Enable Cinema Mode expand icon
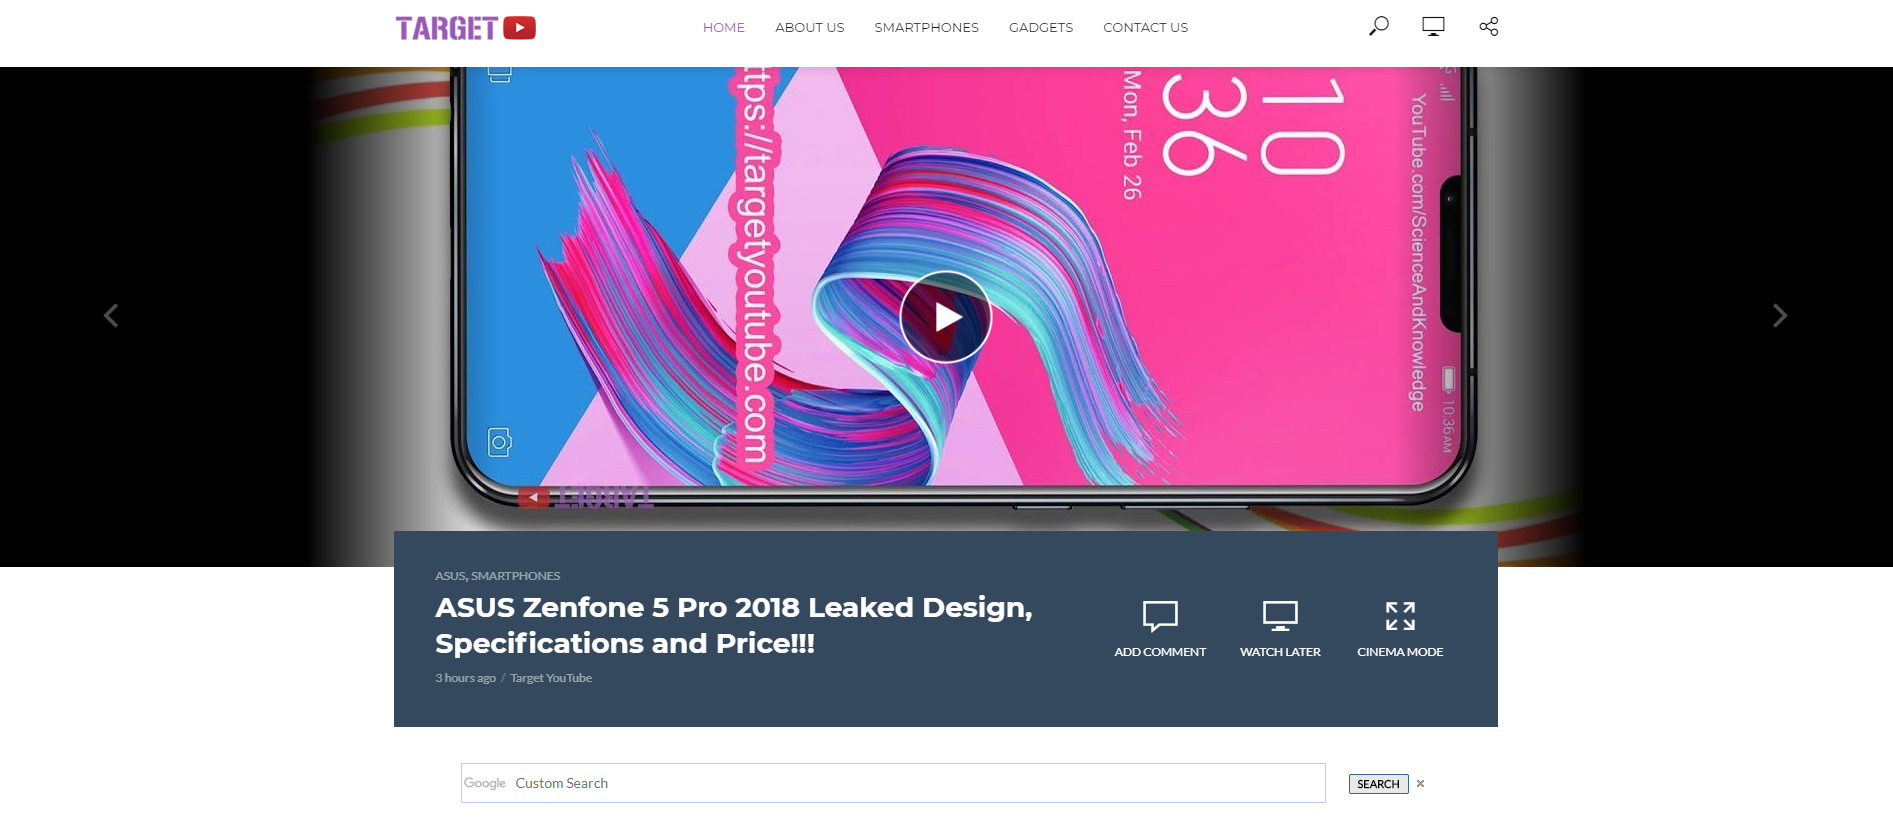The width and height of the screenshot is (1893, 831). 1400,616
